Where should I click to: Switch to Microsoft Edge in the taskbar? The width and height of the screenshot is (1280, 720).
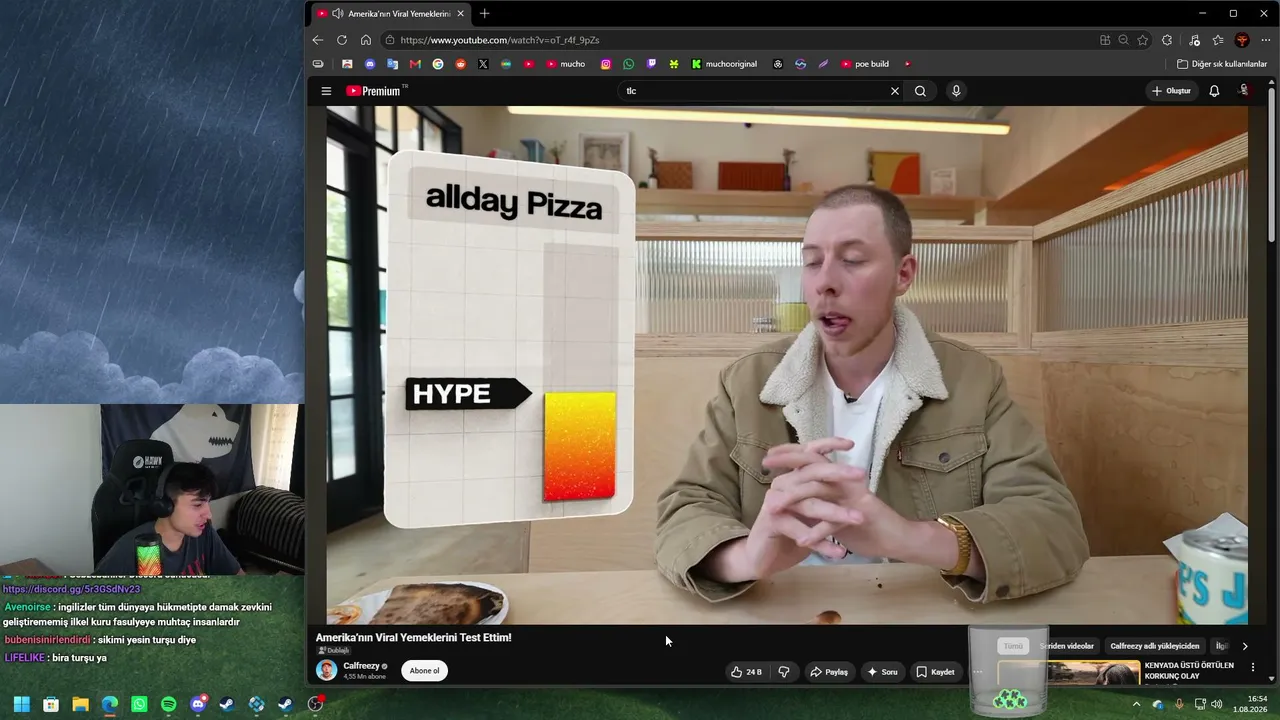(x=110, y=704)
